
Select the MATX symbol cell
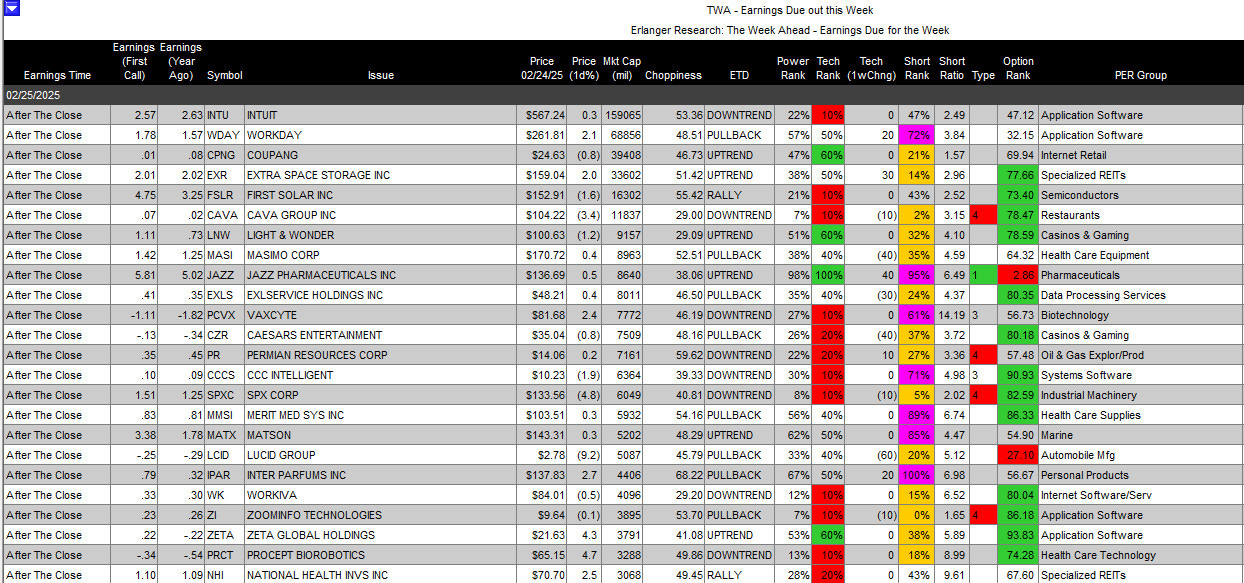tap(224, 435)
